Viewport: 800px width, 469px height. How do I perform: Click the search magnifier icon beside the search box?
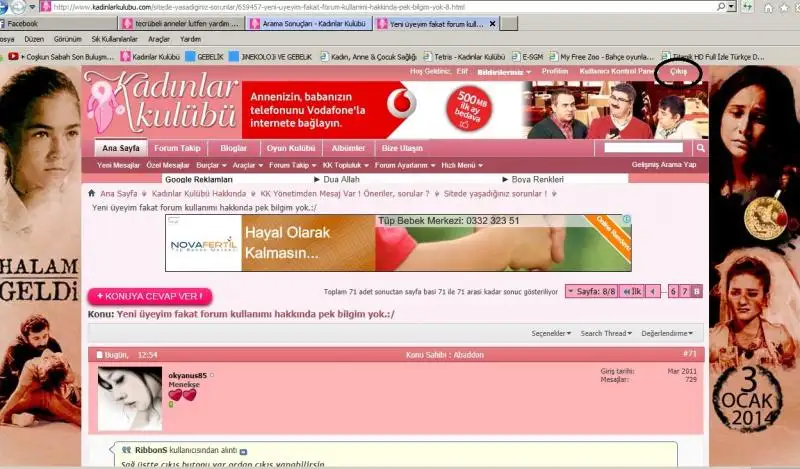click(x=700, y=148)
